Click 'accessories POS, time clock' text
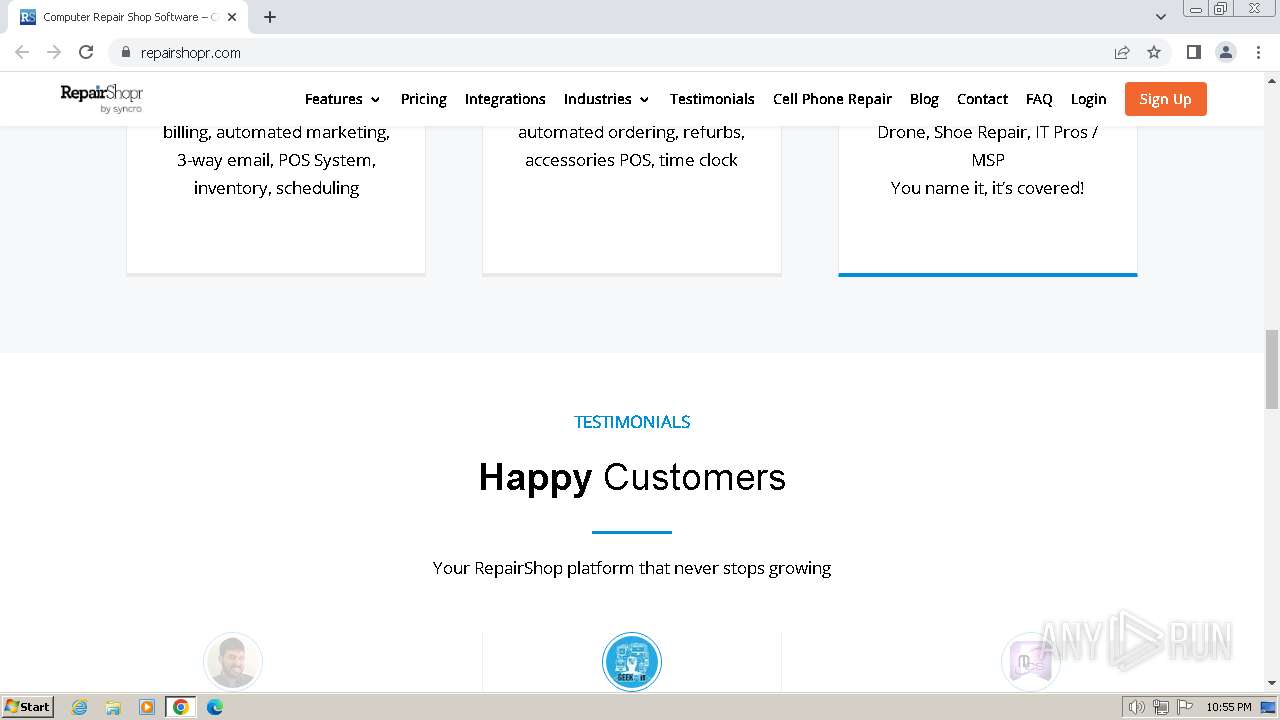1280x720 pixels. (x=631, y=160)
